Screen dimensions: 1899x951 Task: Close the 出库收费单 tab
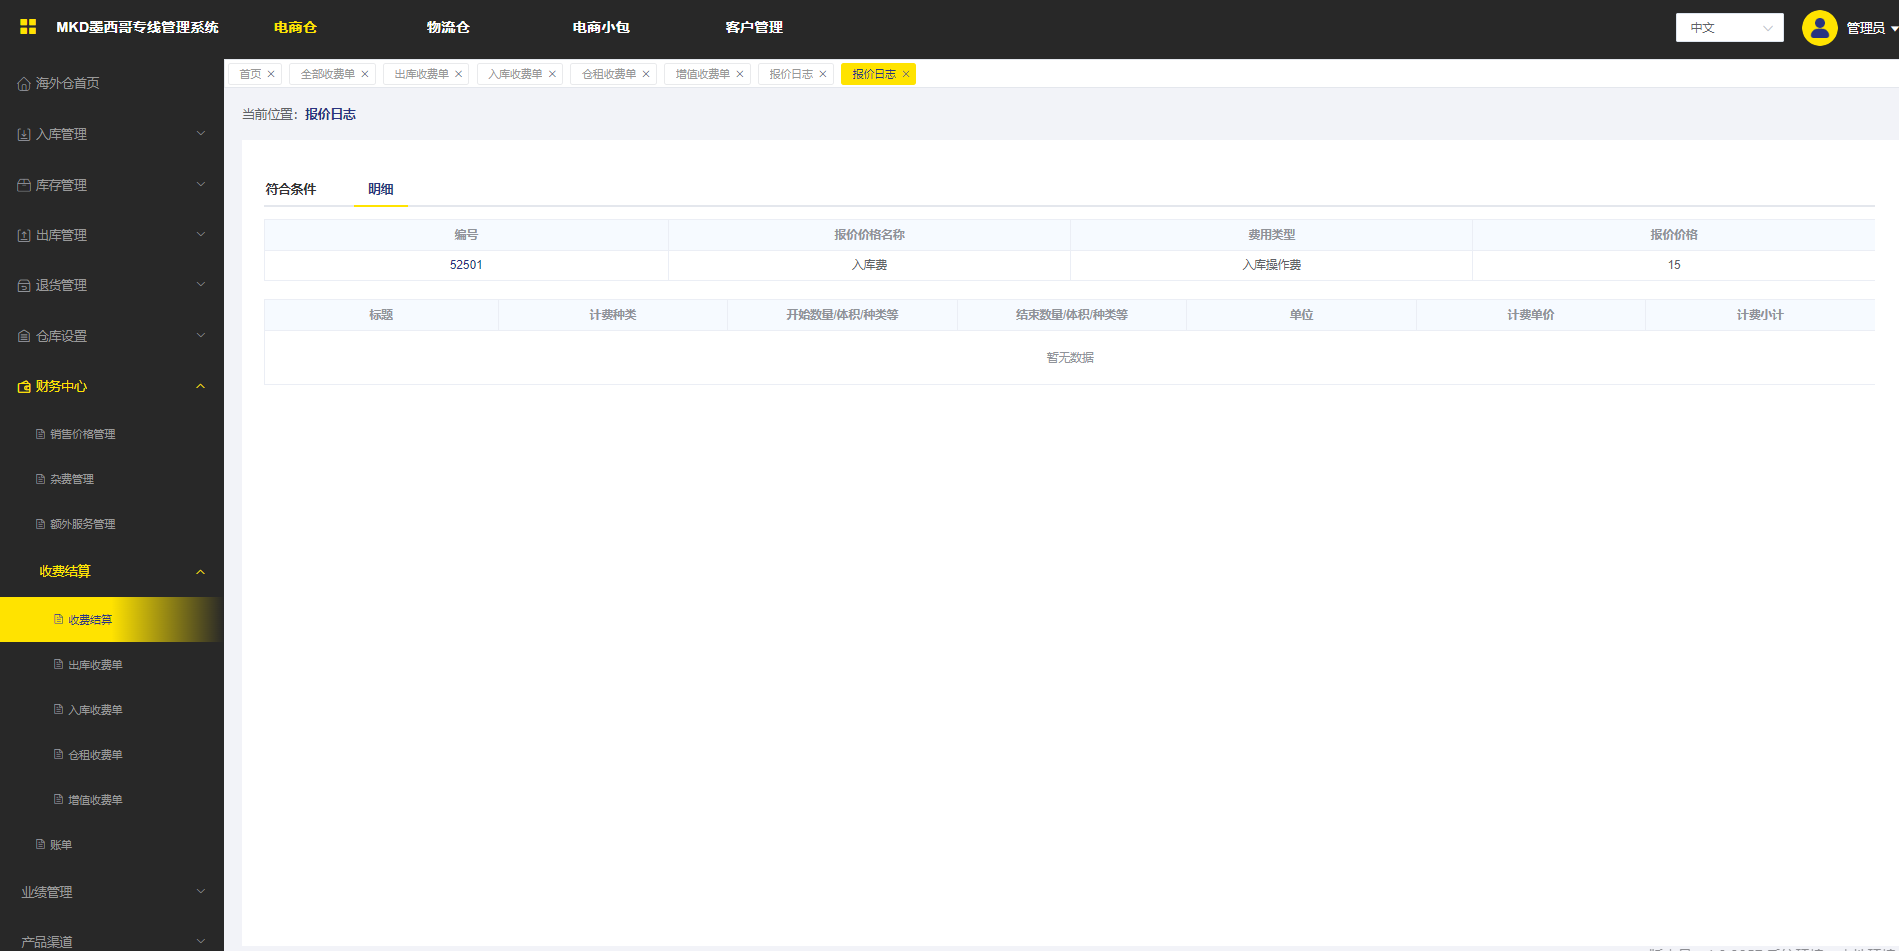pos(459,74)
